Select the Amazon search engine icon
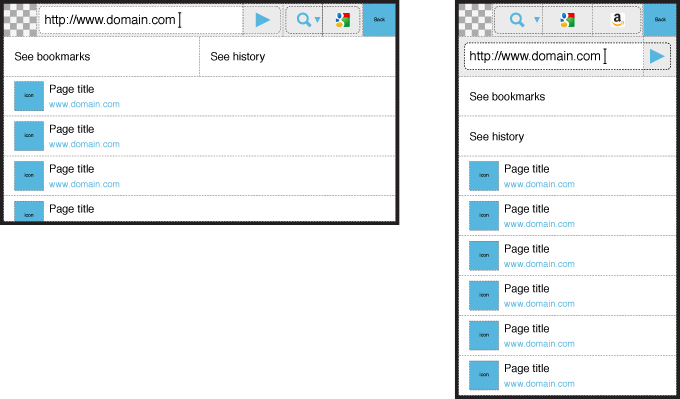The height and width of the screenshot is (399, 680). click(617, 20)
